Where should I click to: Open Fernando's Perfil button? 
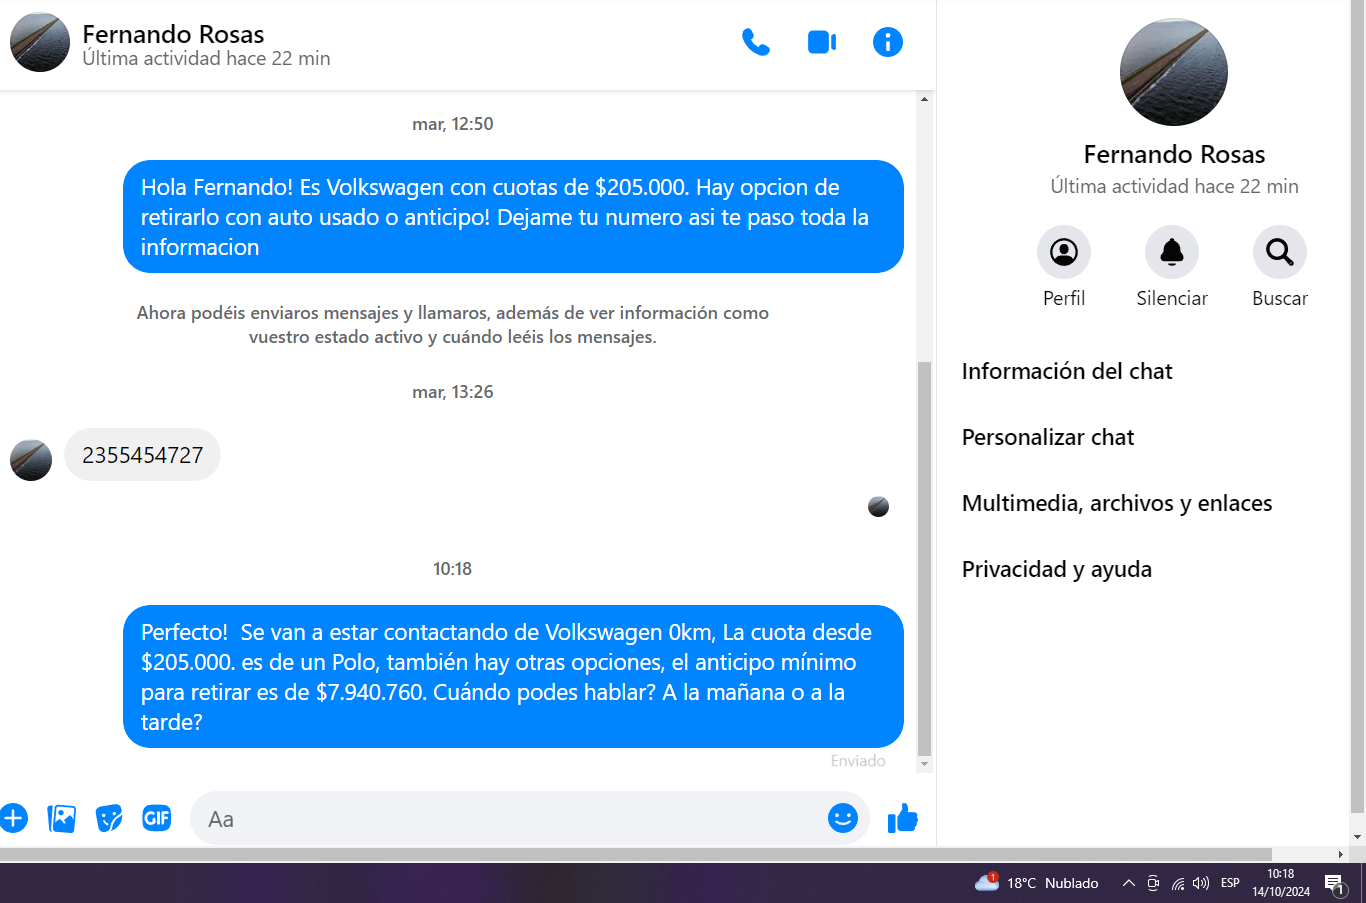[1063, 252]
